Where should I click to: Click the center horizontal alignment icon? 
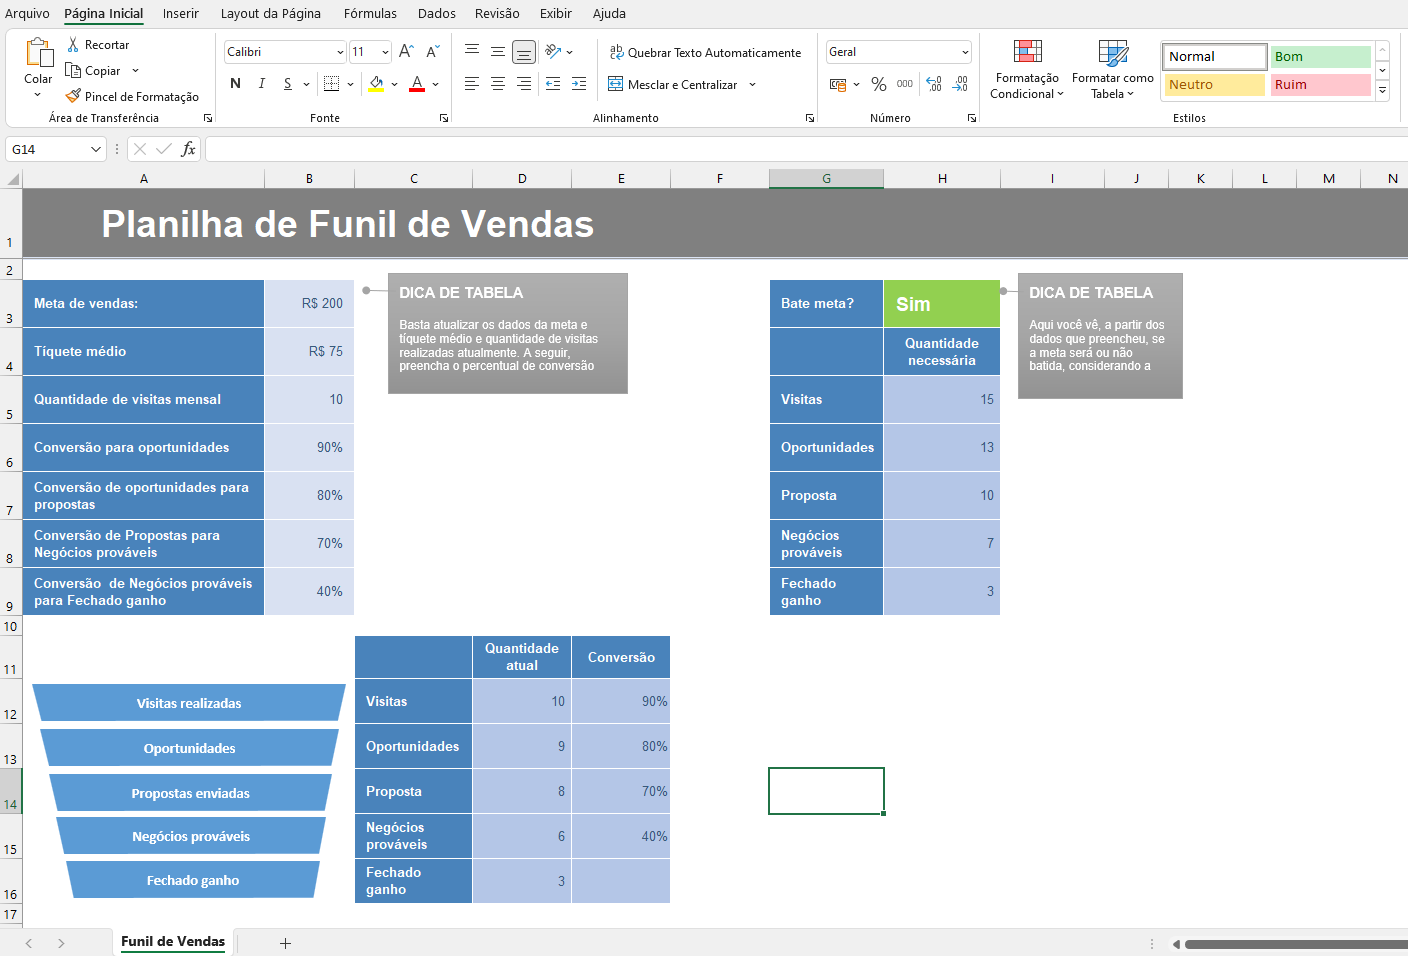click(498, 85)
